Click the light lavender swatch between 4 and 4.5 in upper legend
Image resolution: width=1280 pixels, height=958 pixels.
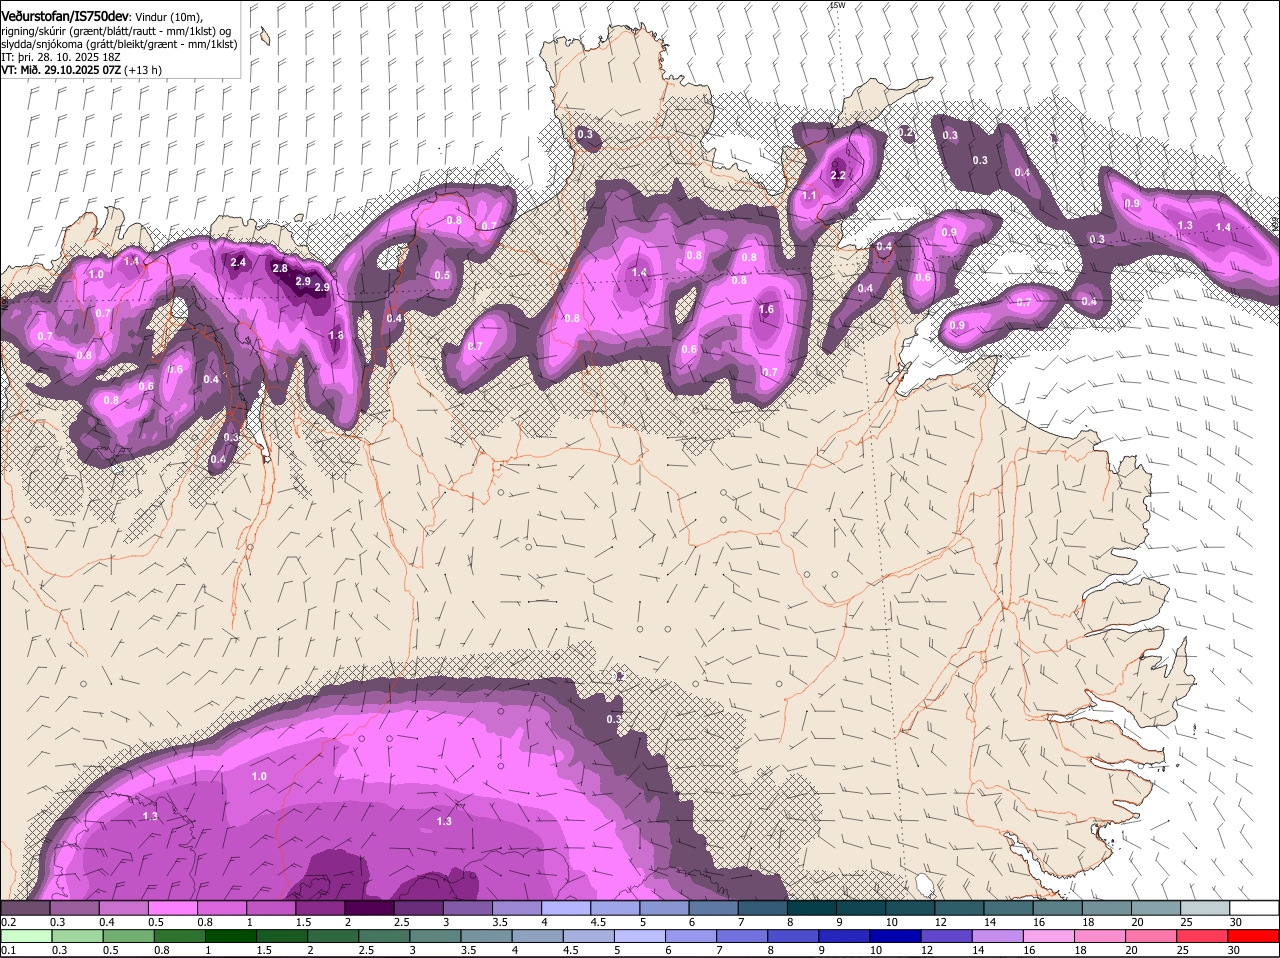[x=565, y=908]
